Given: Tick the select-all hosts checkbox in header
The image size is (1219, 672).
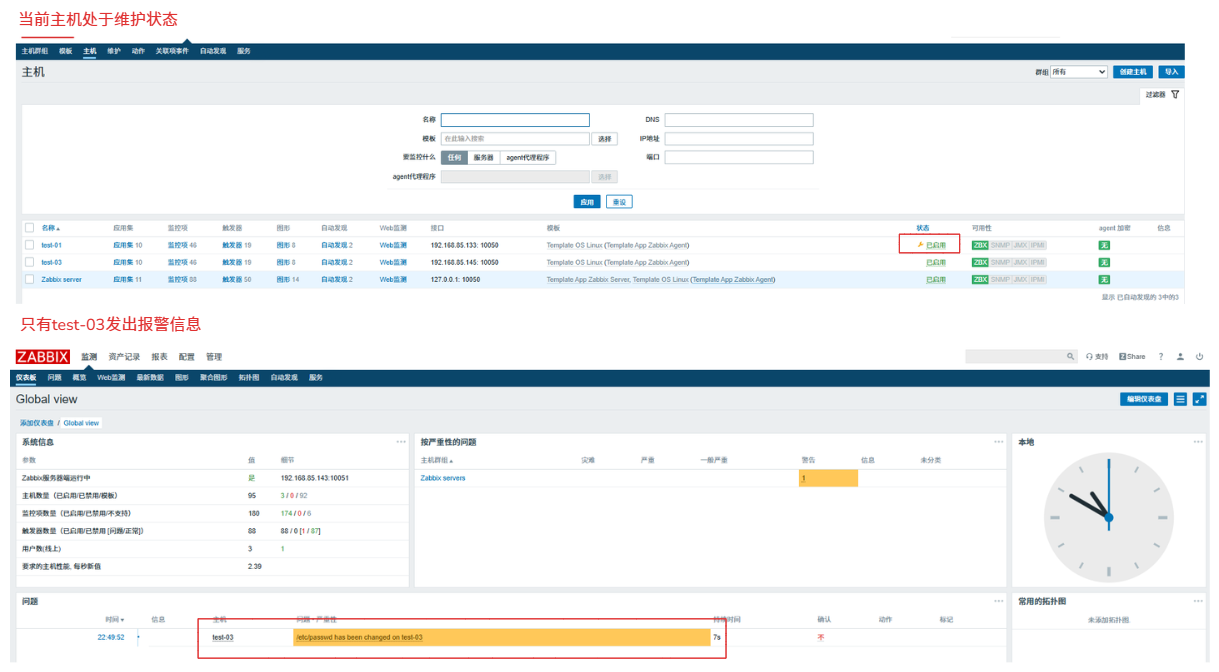Looking at the screenshot, I should click(29, 228).
